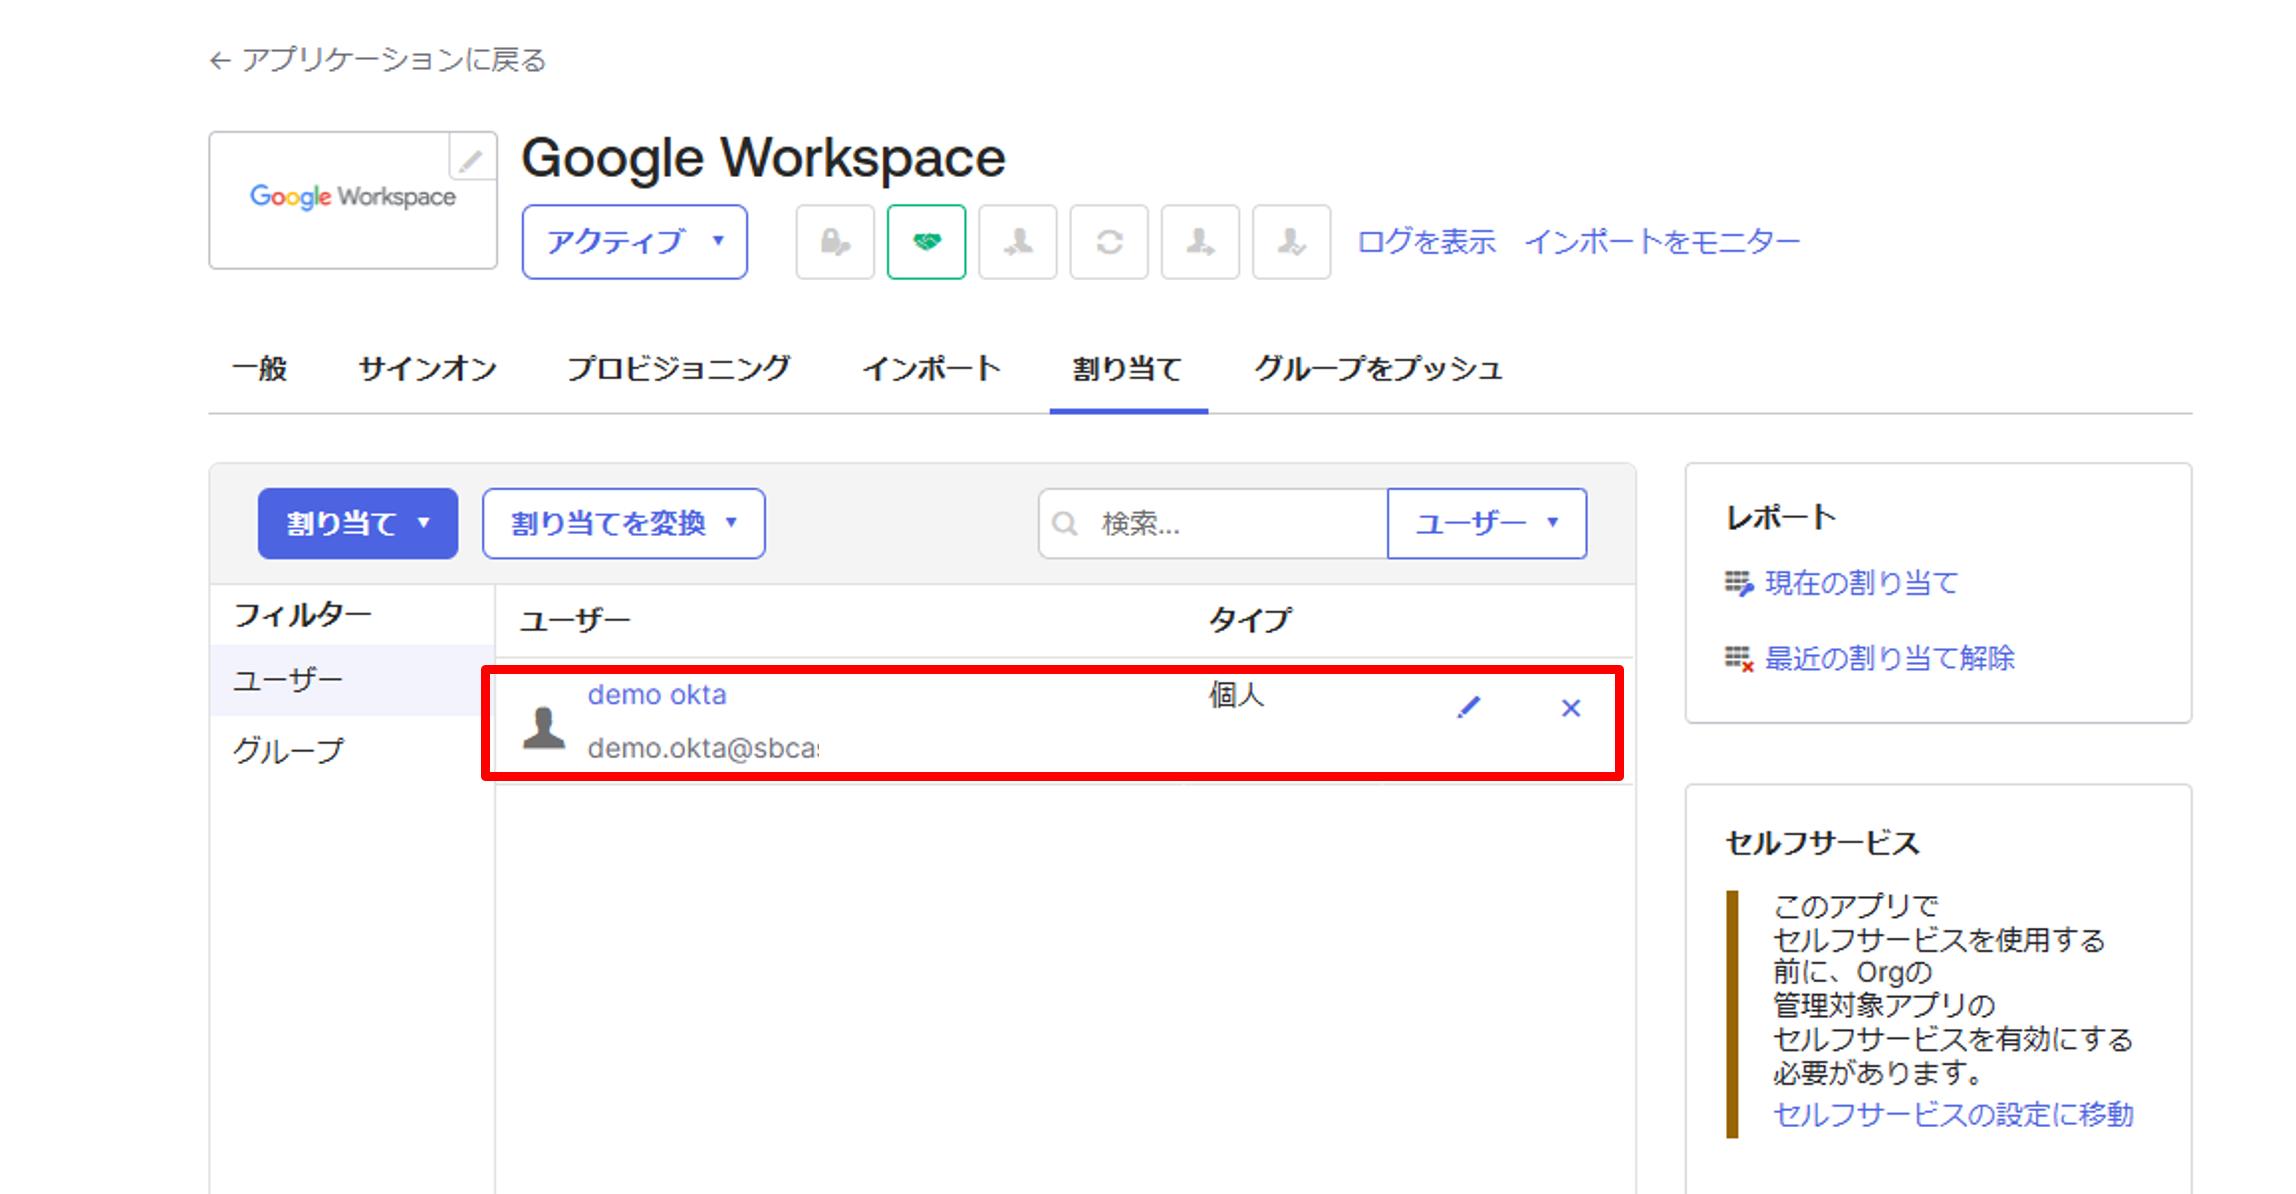Click the lock-with-arrow icon button
Image resolution: width=2296 pixels, height=1194 pixels.
[835, 242]
